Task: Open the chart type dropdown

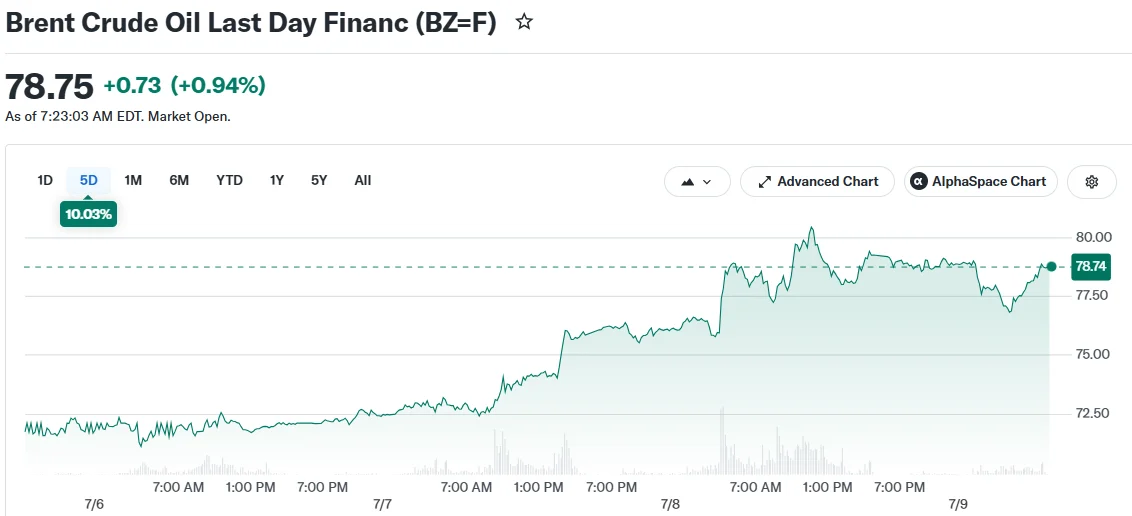Action: [x=697, y=182]
